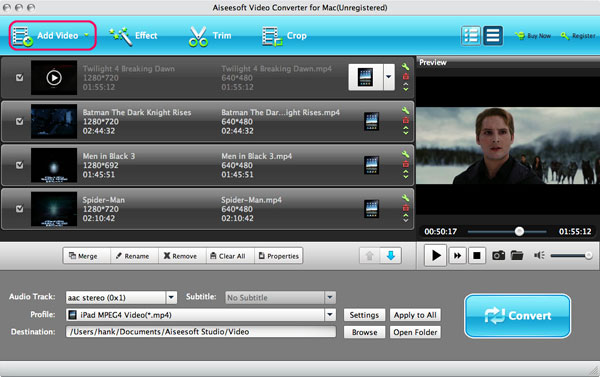The height and width of the screenshot is (377, 600).
Task: Open the snapshot folder icon
Action: (x=517, y=255)
